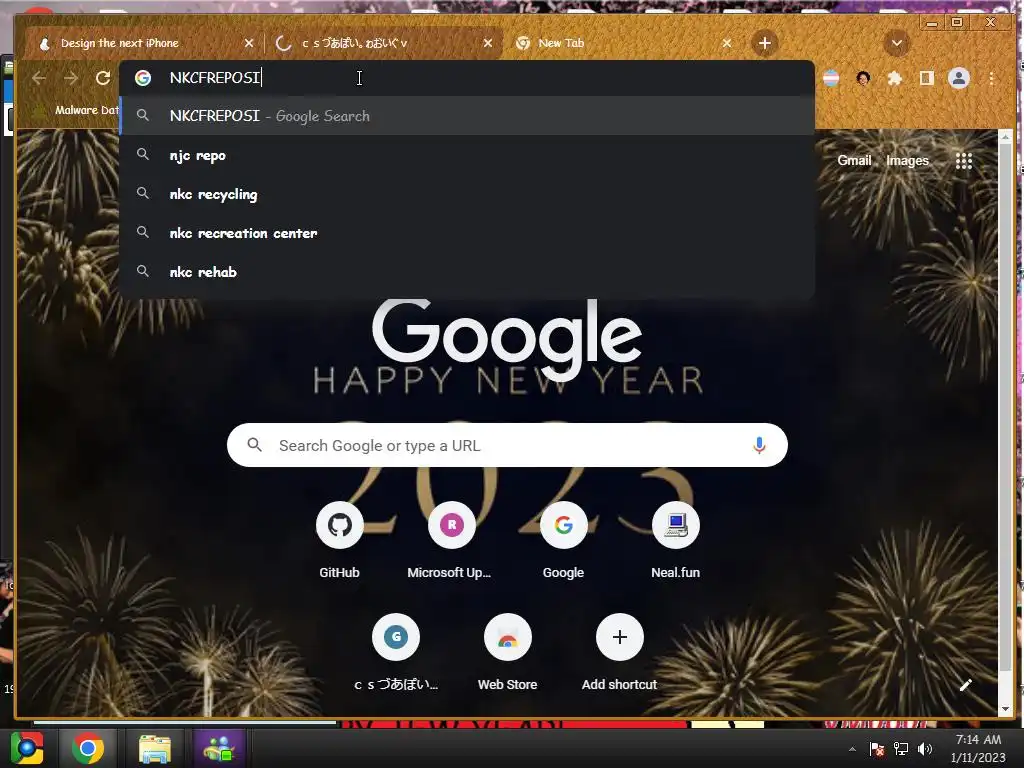Open the Microsoft Up... shortcut
Viewport: 1024px width, 768px height.
(451, 541)
